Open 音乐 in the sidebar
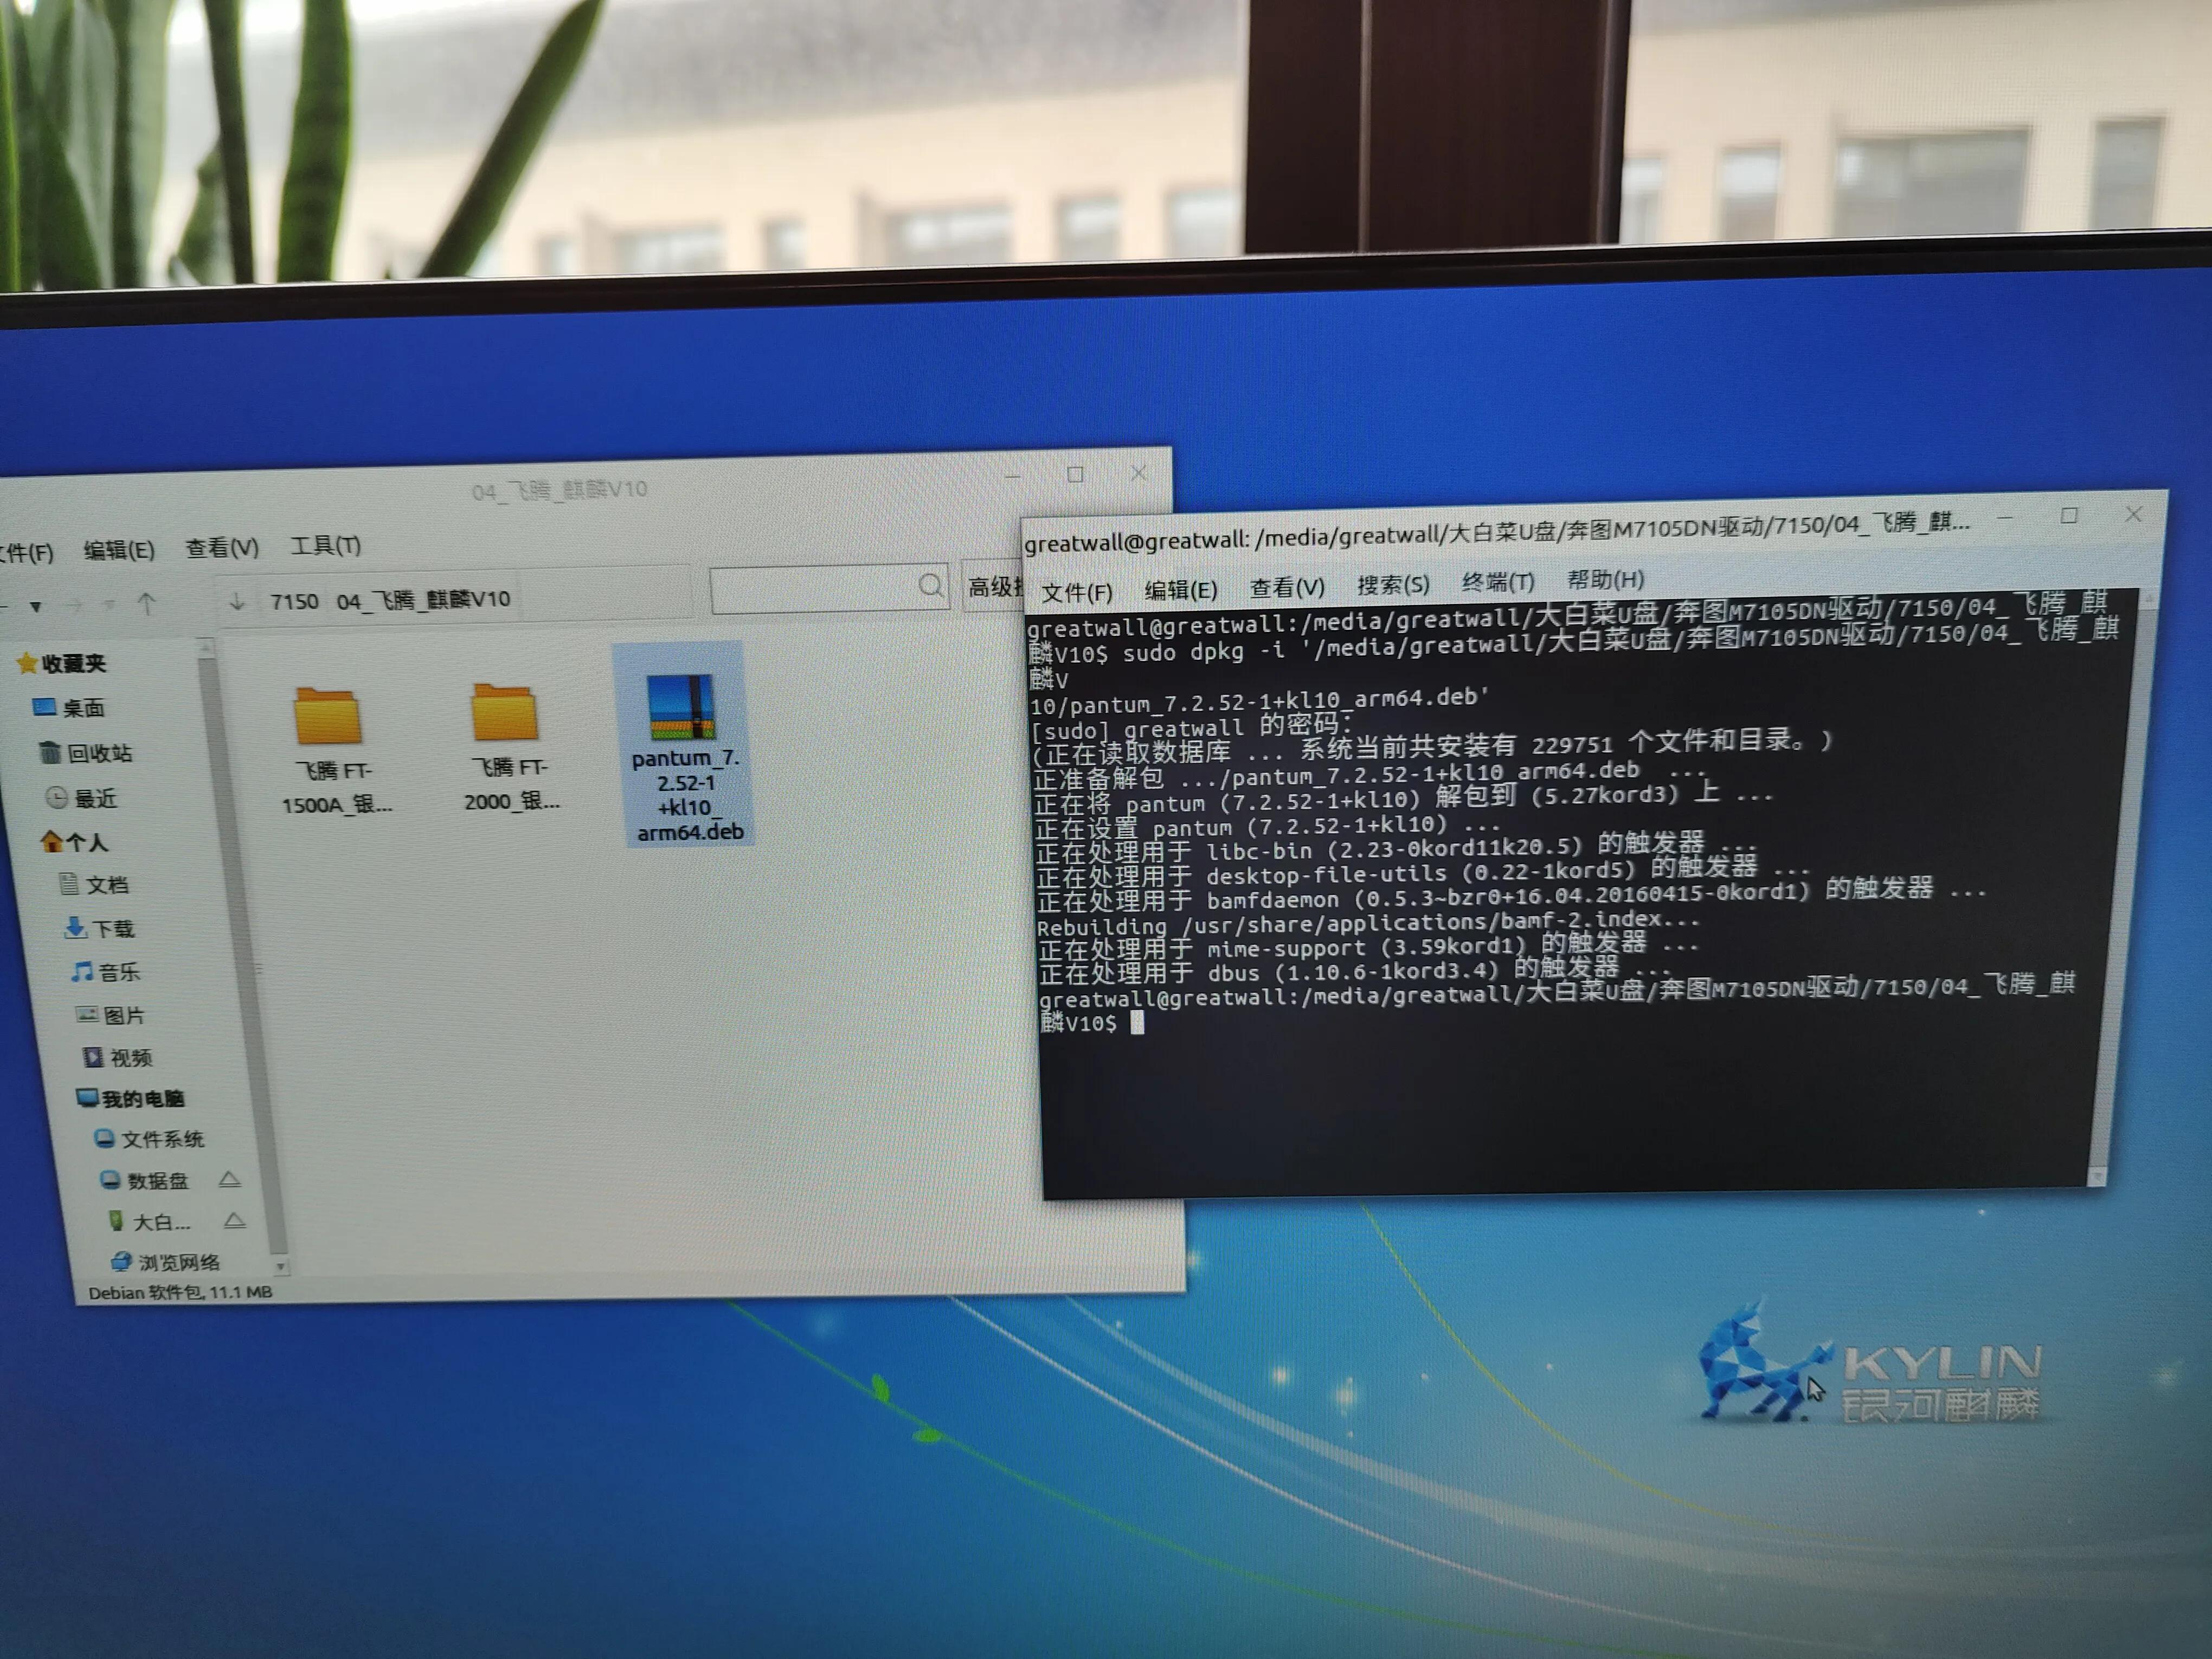Viewport: 2212px width, 1659px height. (x=106, y=972)
